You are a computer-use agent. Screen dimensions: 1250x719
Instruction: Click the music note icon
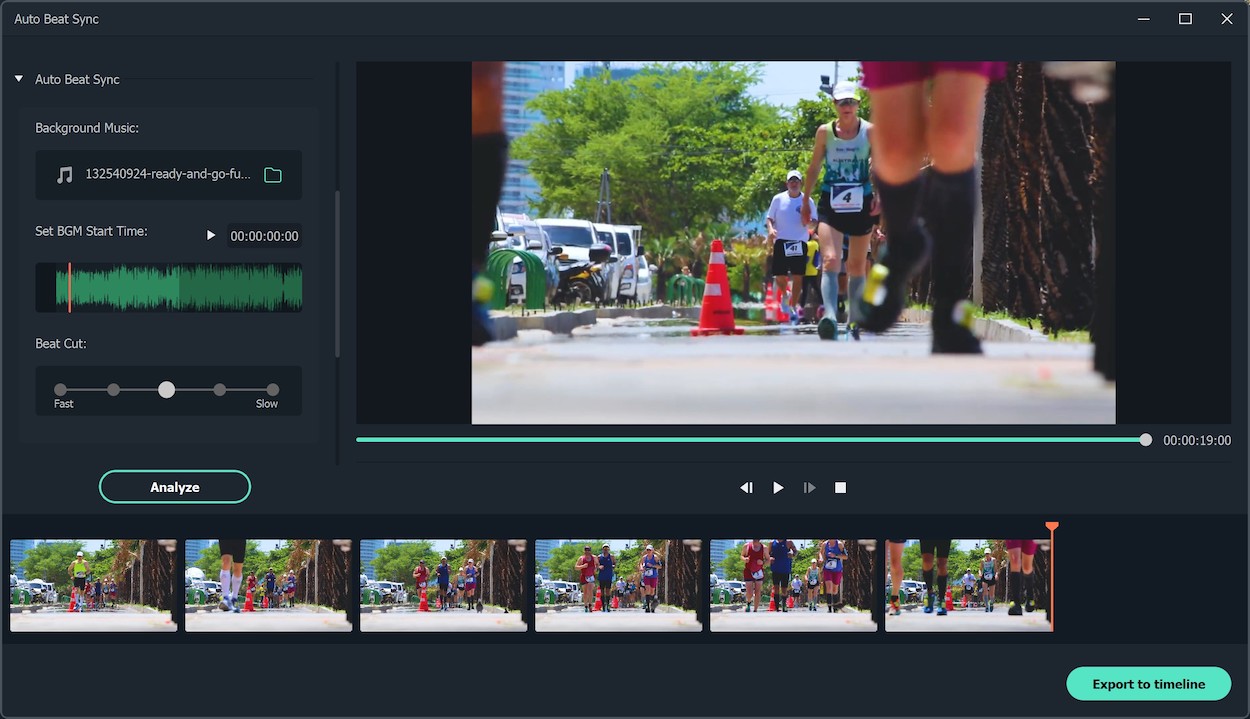click(x=65, y=175)
